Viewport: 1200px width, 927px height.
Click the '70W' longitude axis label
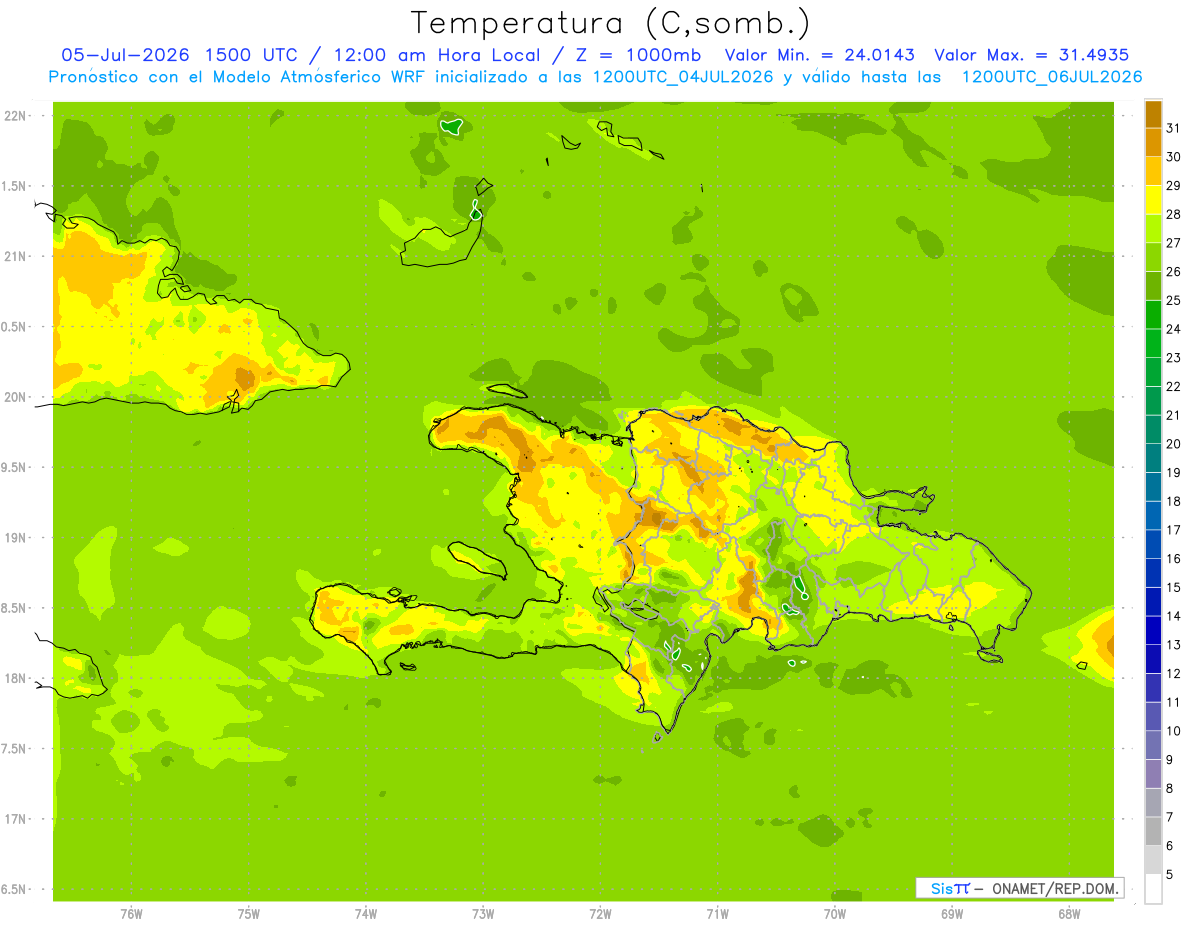click(x=835, y=914)
